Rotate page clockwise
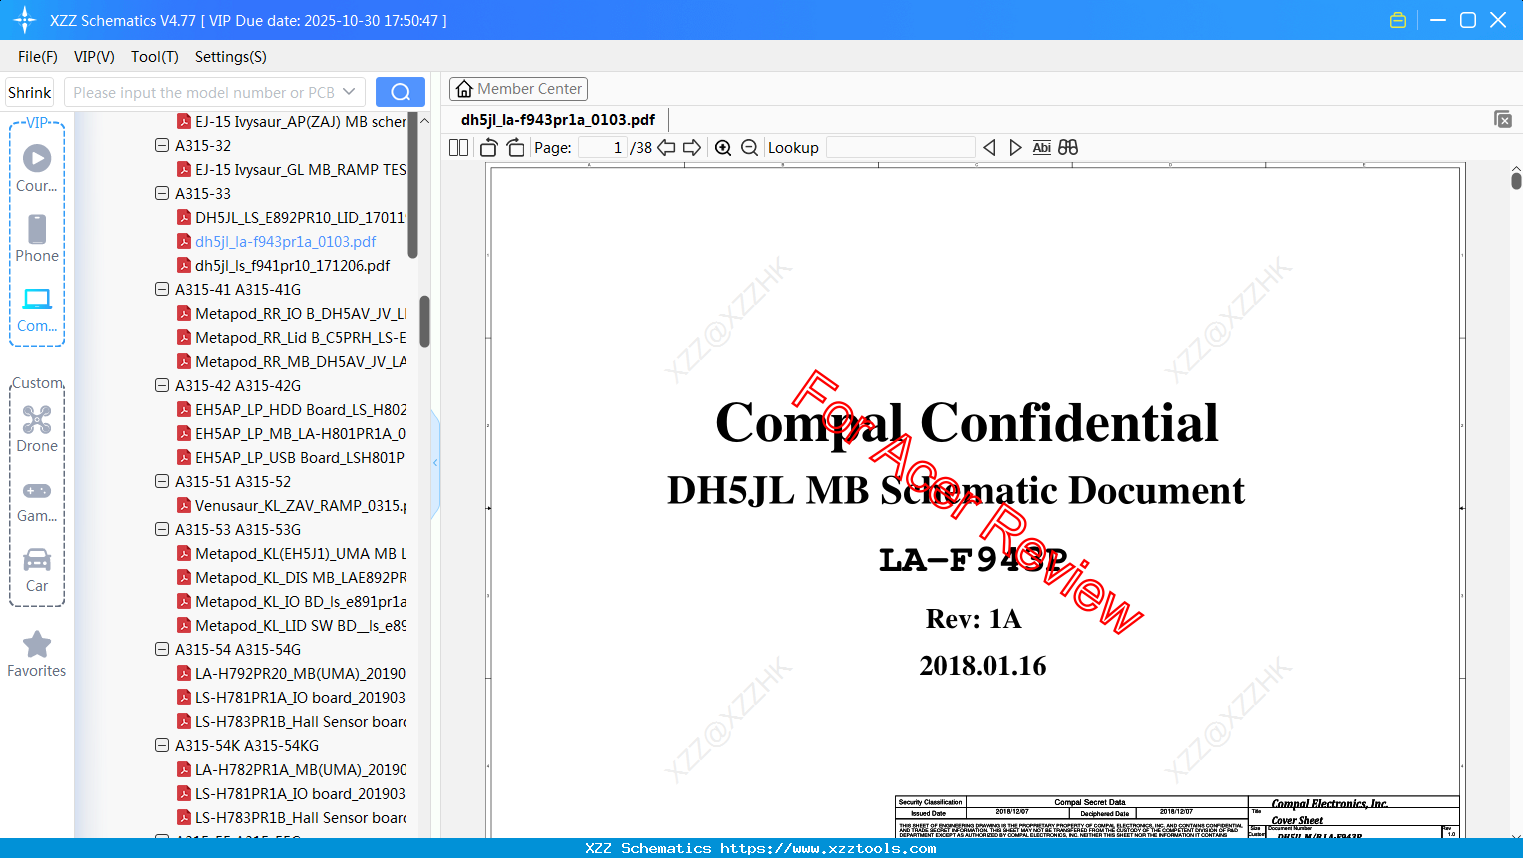Screen dimensions: 1523x858 click(516, 148)
